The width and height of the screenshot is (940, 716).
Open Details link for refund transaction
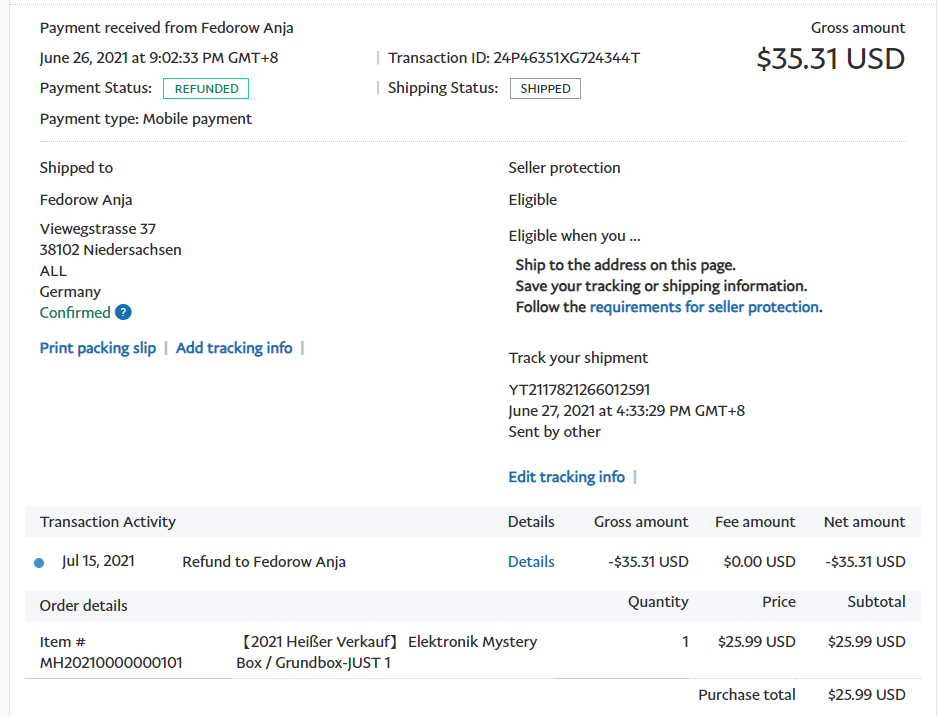coord(531,562)
